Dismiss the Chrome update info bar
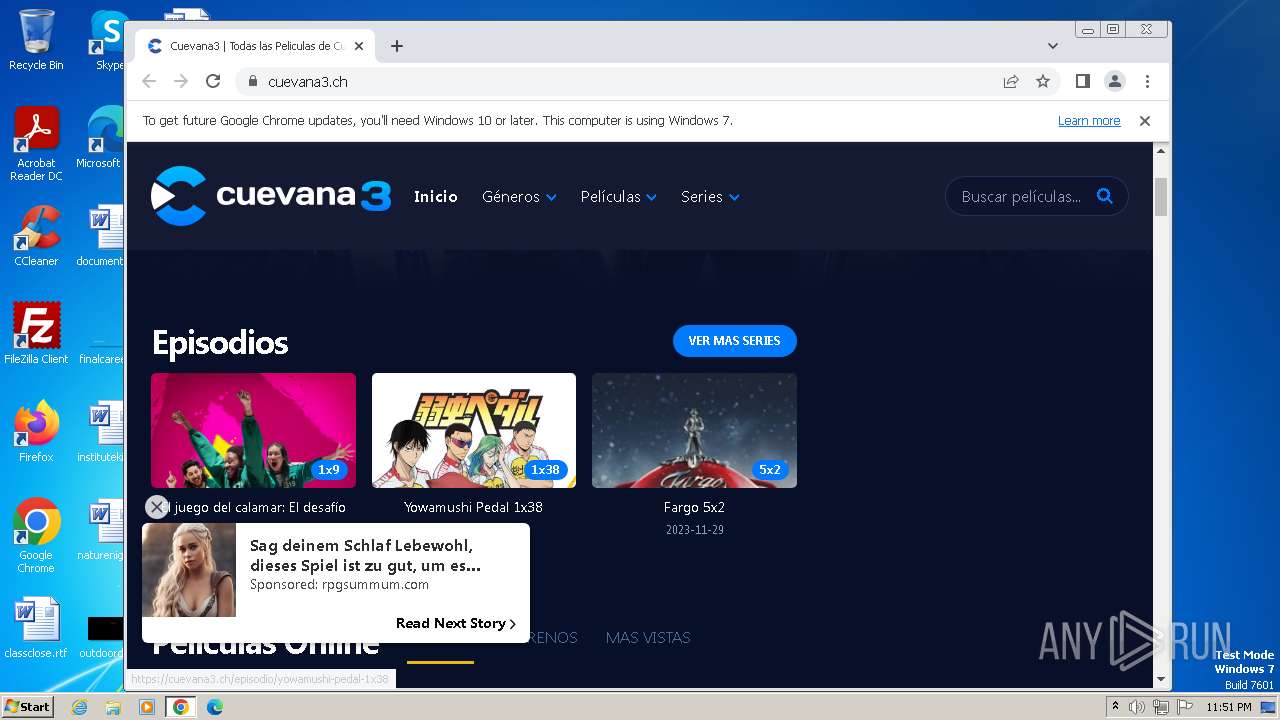1280x720 pixels. tap(1145, 121)
